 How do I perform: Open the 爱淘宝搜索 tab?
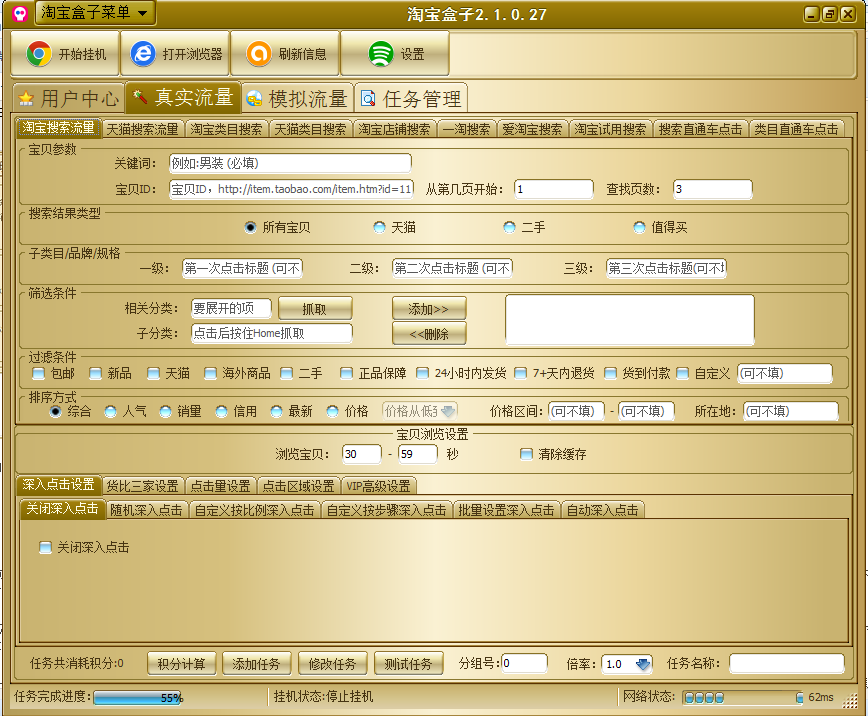(x=532, y=130)
